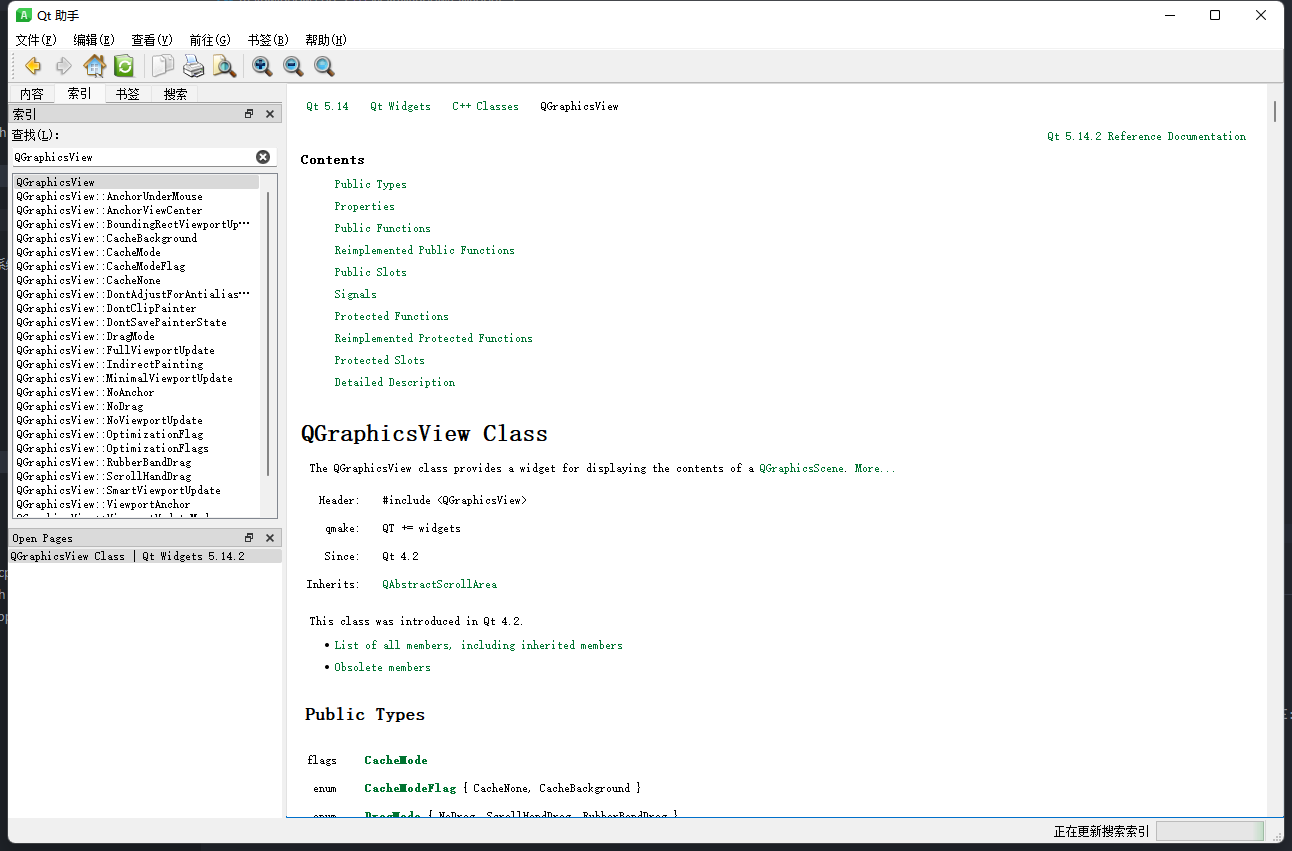1292x851 pixels.
Task: Clear the QGraphicsView search field
Action: pyautogui.click(x=263, y=157)
